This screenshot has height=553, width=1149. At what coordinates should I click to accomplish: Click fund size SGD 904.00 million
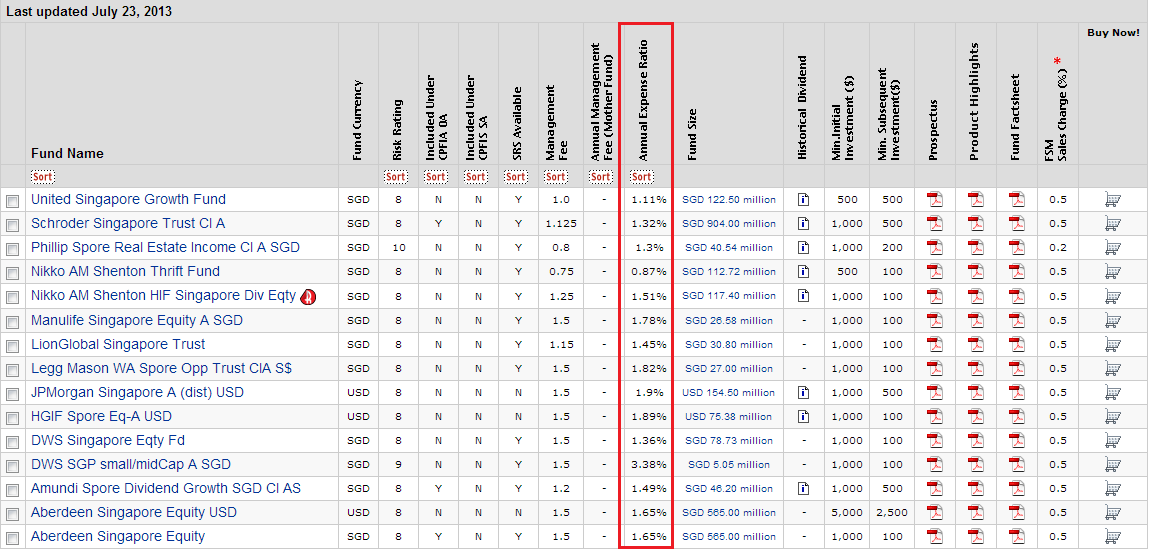pyautogui.click(x=728, y=223)
